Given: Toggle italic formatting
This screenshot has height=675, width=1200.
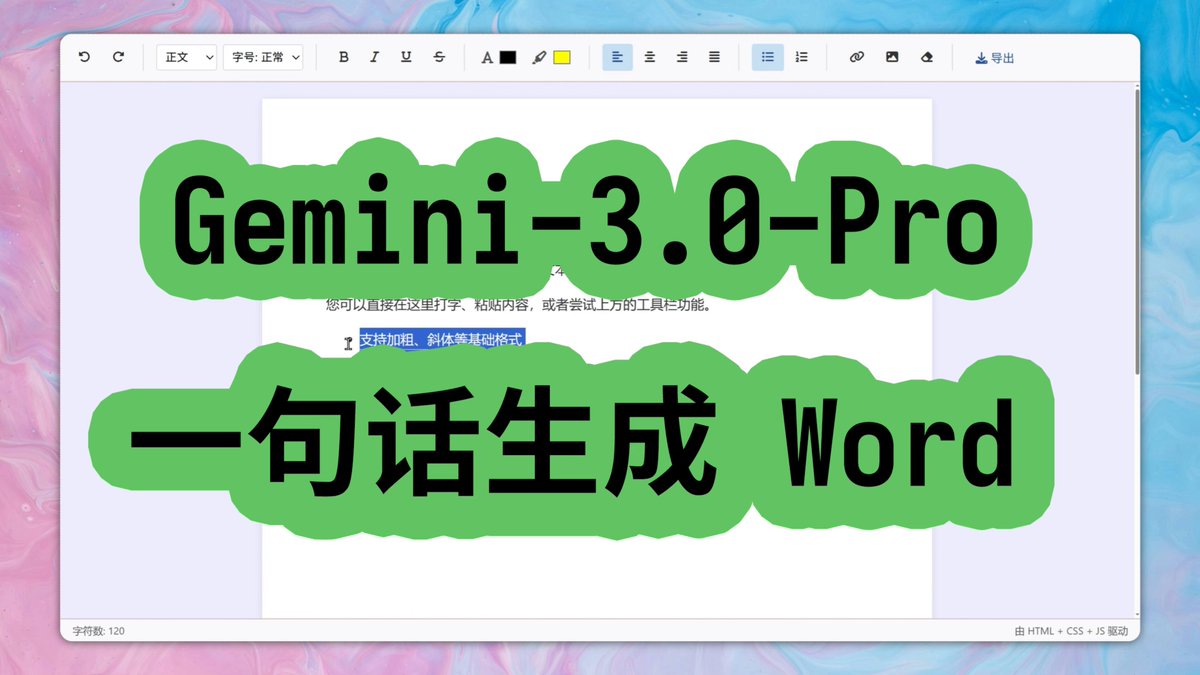Looking at the screenshot, I should click(374, 58).
